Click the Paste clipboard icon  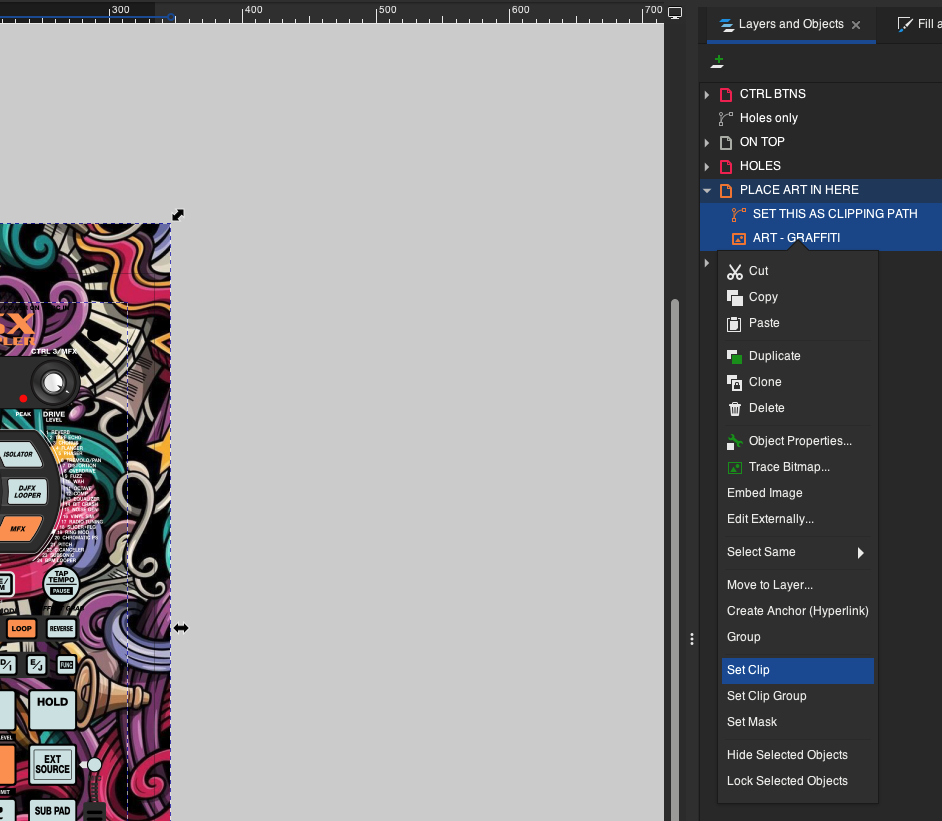click(735, 323)
